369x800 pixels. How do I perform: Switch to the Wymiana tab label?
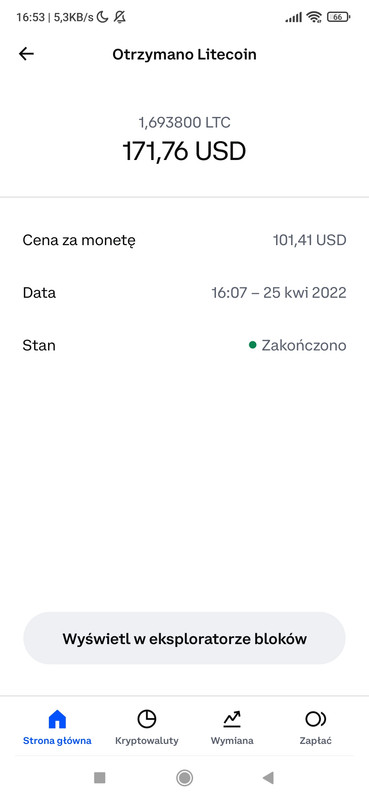(232, 740)
